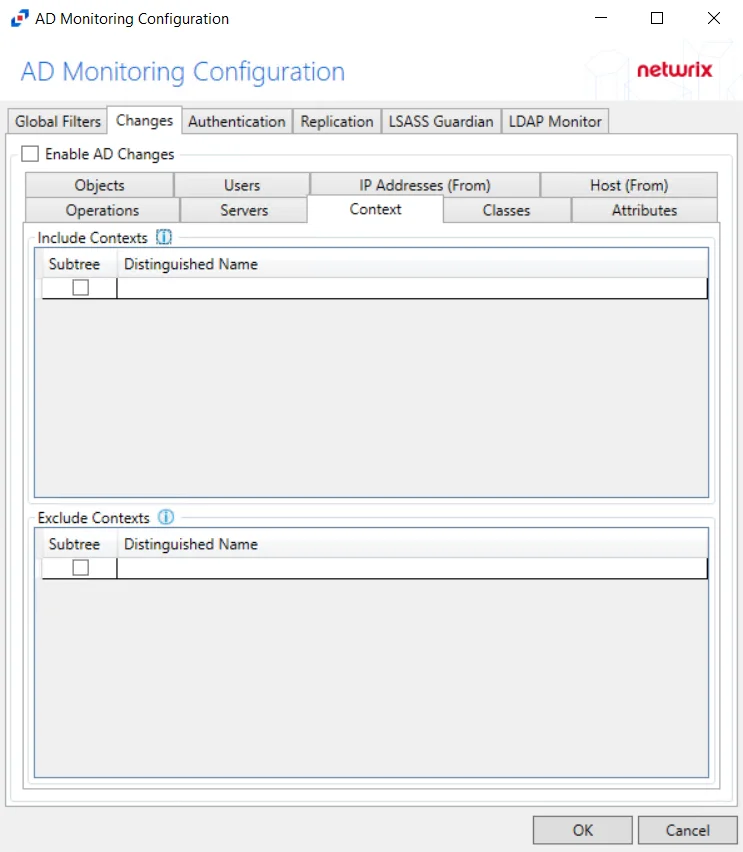743x852 pixels.
Task: Maximize the AD Monitoring Configuration window
Action: [x=657, y=18]
